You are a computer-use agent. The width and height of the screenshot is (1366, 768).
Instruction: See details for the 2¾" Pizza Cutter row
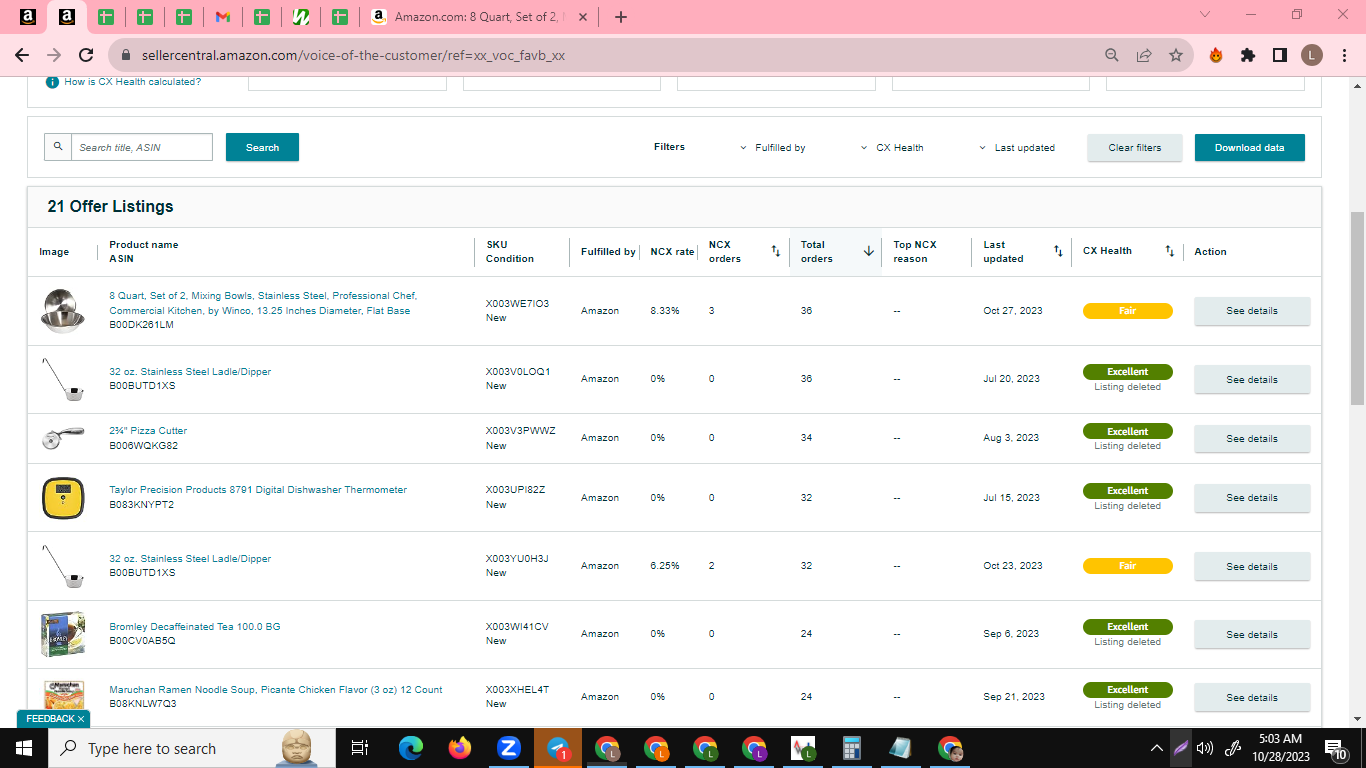[1252, 438]
